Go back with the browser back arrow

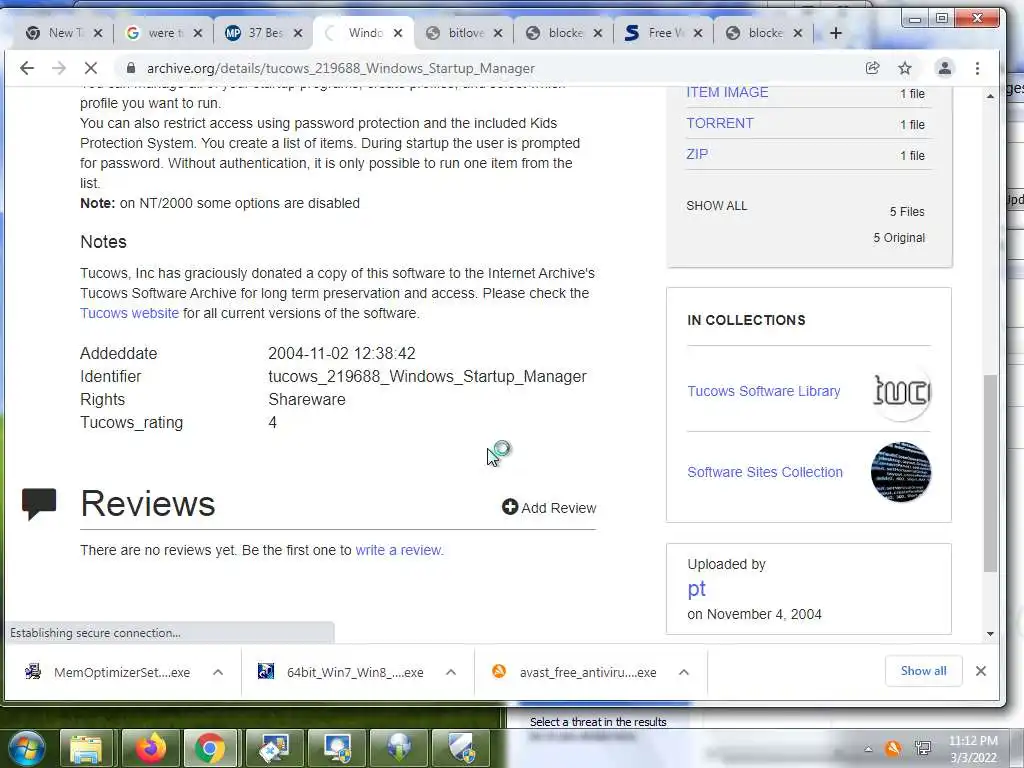coord(27,68)
